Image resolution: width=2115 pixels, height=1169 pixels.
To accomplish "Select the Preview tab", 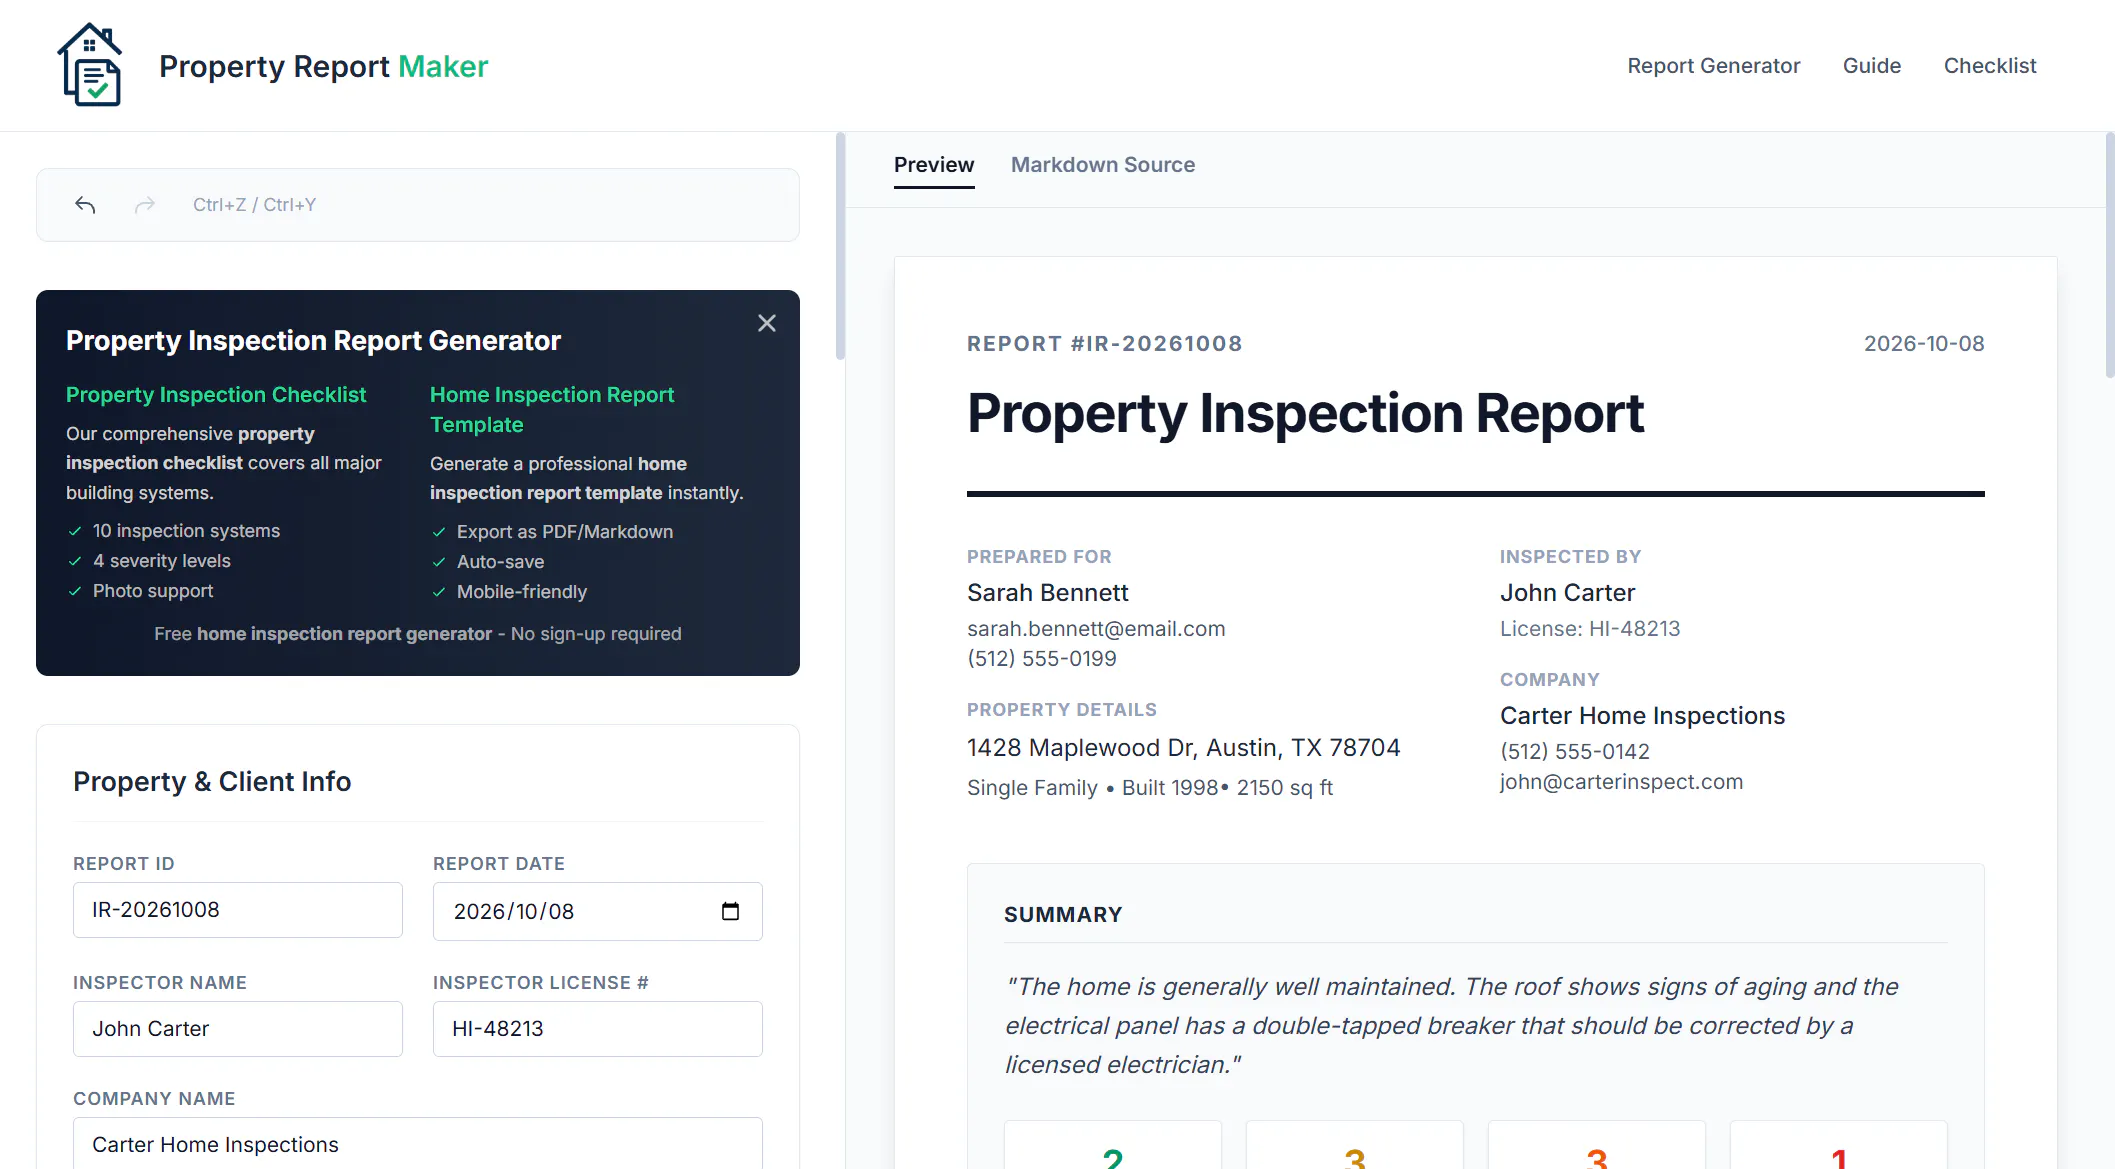I will pyautogui.click(x=934, y=165).
